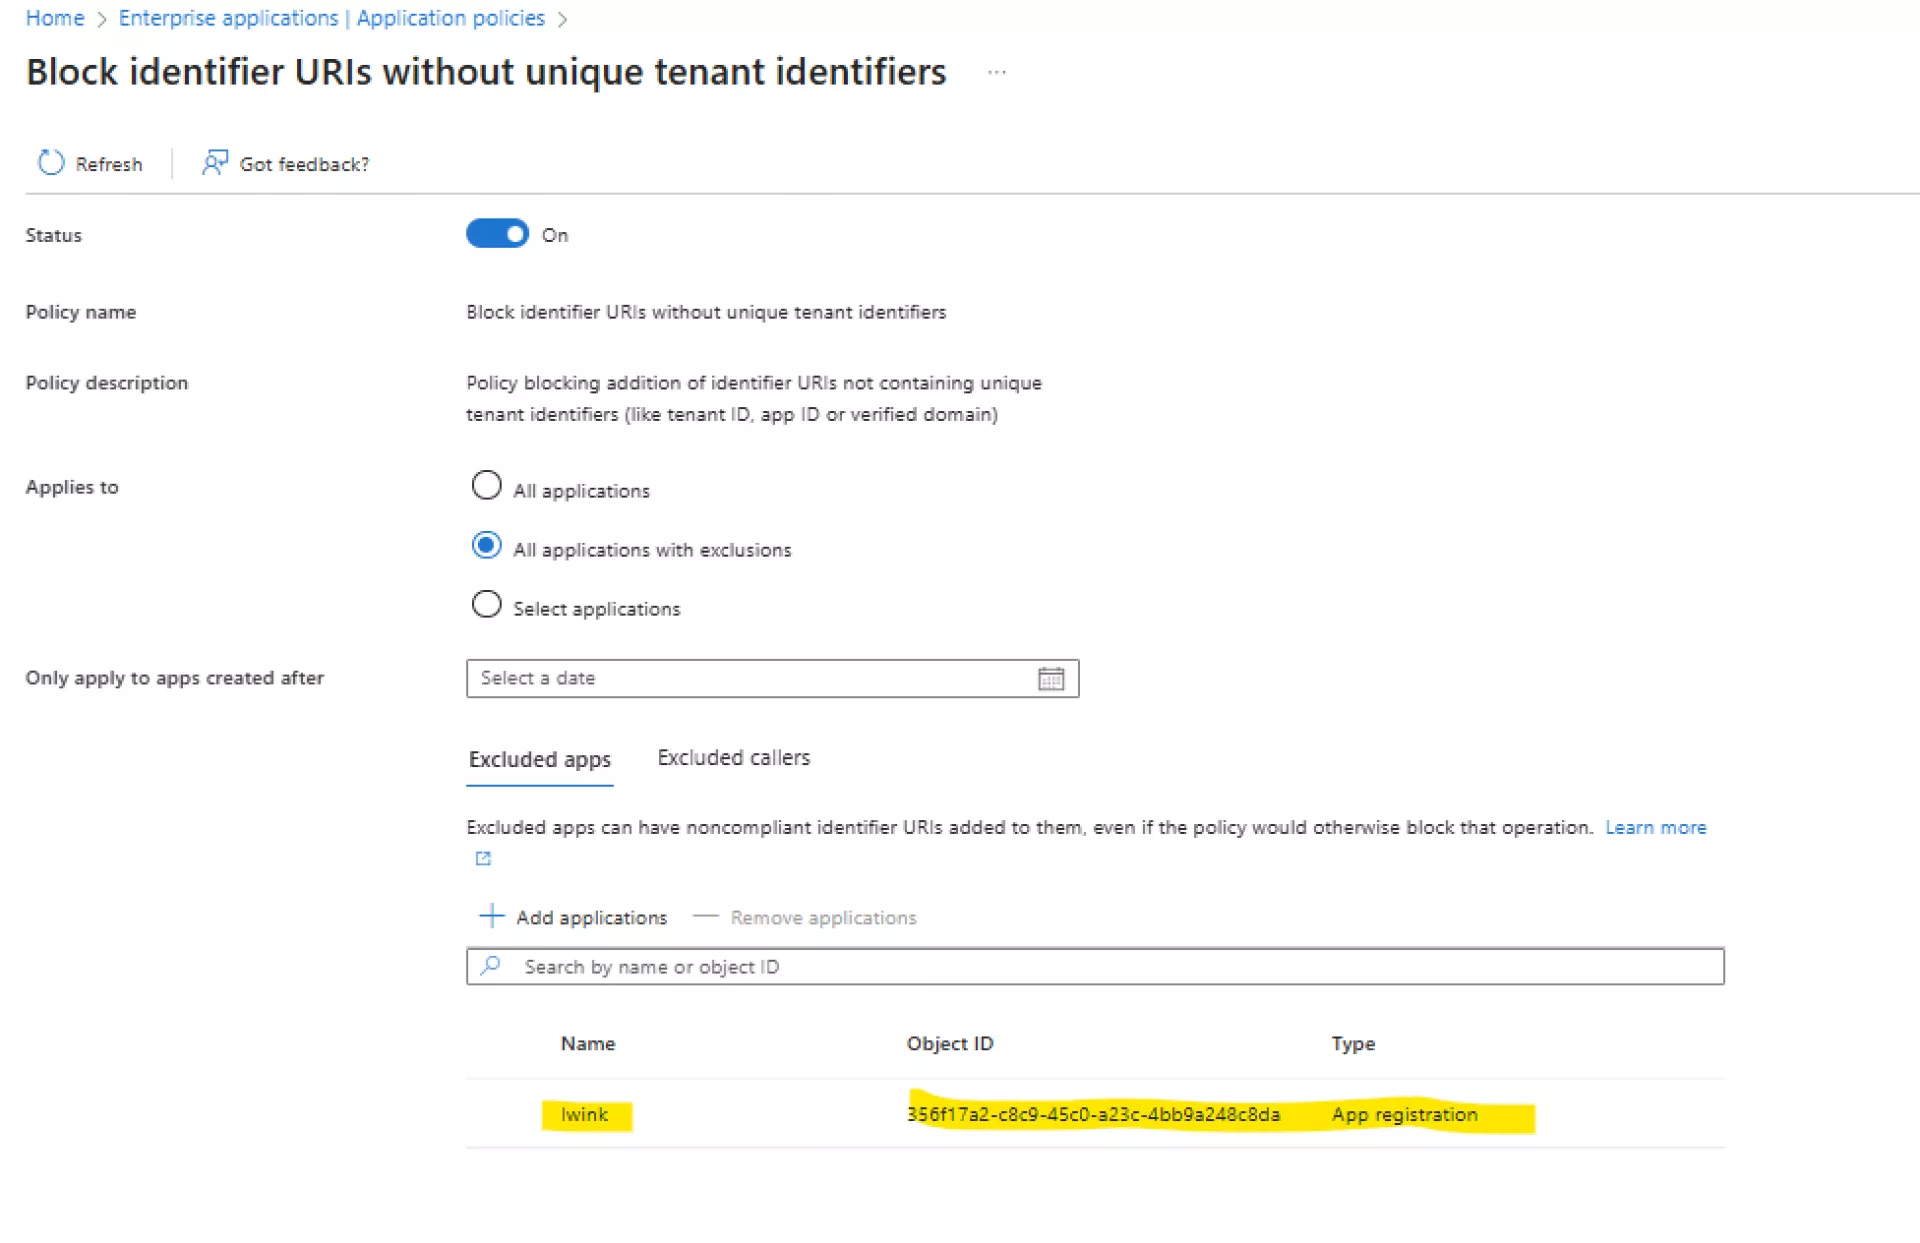The image size is (1920, 1243).
Task: Open the Learn more external link icon
Action: pyautogui.click(x=483, y=858)
